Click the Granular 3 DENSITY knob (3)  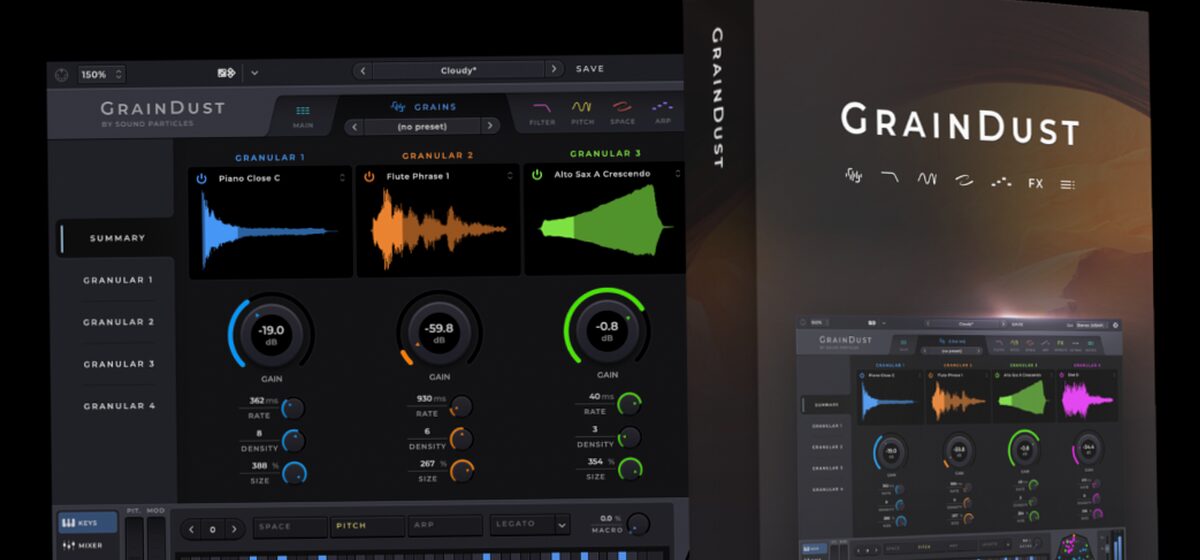[629, 437]
